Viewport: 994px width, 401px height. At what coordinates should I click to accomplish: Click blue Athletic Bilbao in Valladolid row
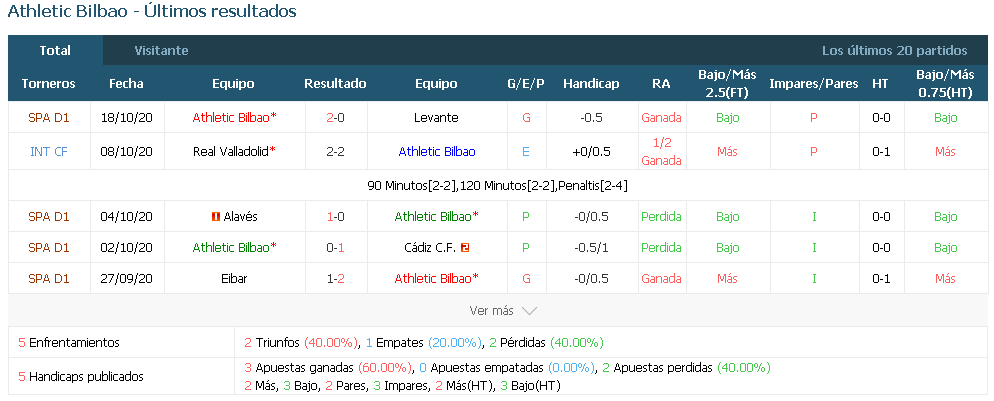click(x=437, y=152)
